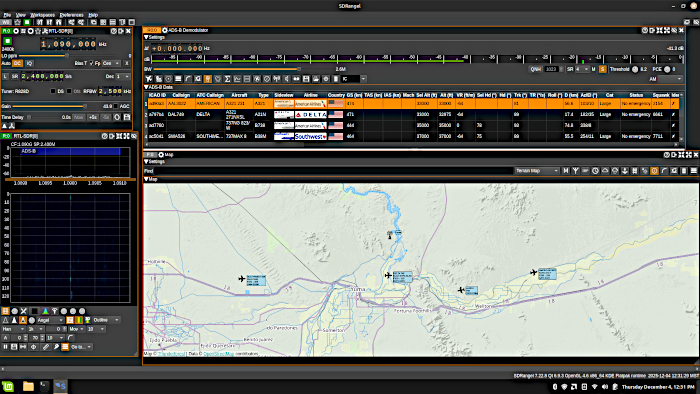
Task: Select the DAL749 Delta aircraft row
Action: pyautogui.click(x=413, y=114)
